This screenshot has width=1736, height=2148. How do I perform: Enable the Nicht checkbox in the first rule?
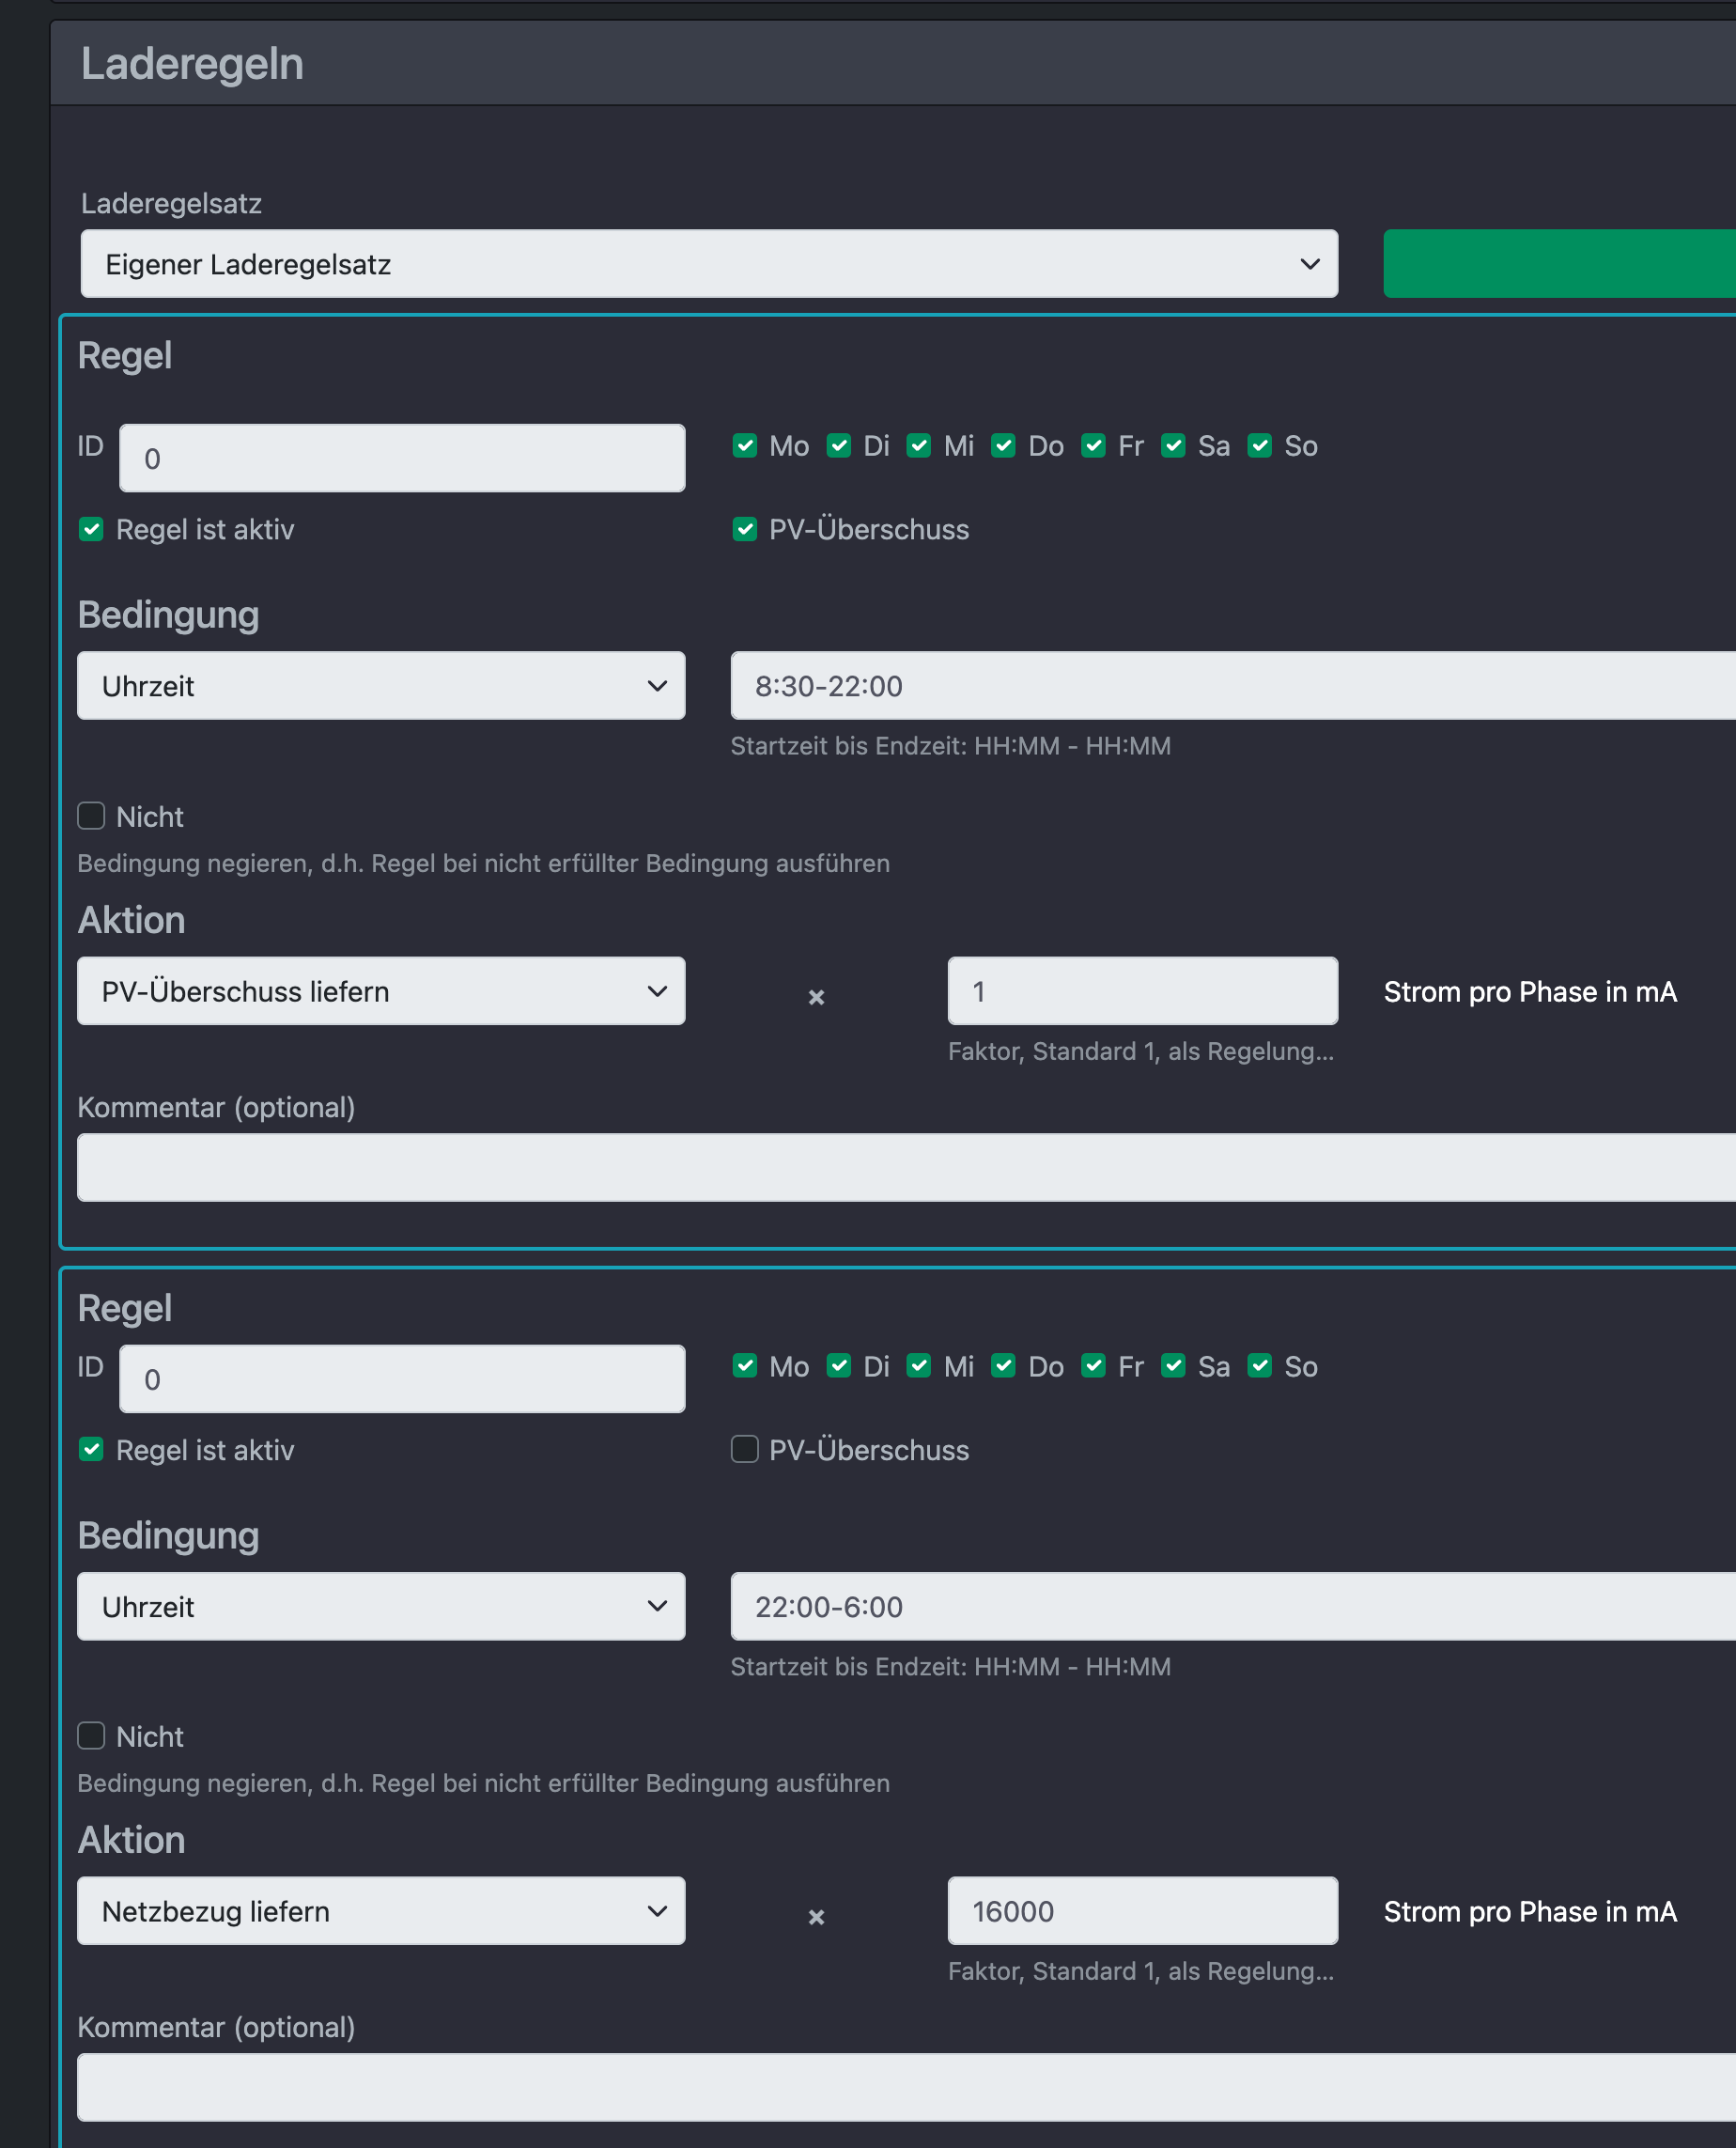click(x=92, y=817)
